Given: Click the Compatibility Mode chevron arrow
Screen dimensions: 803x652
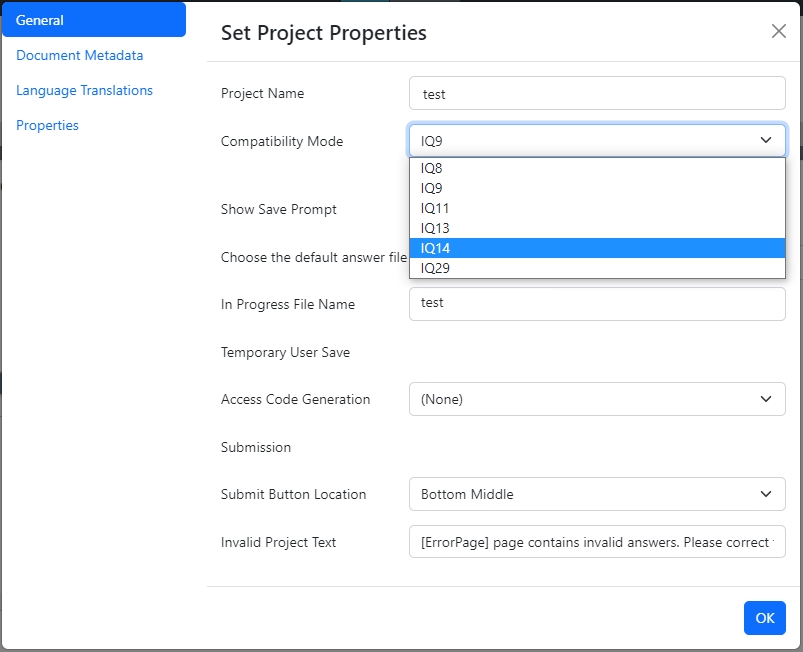Looking at the screenshot, I should coord(766,141).
